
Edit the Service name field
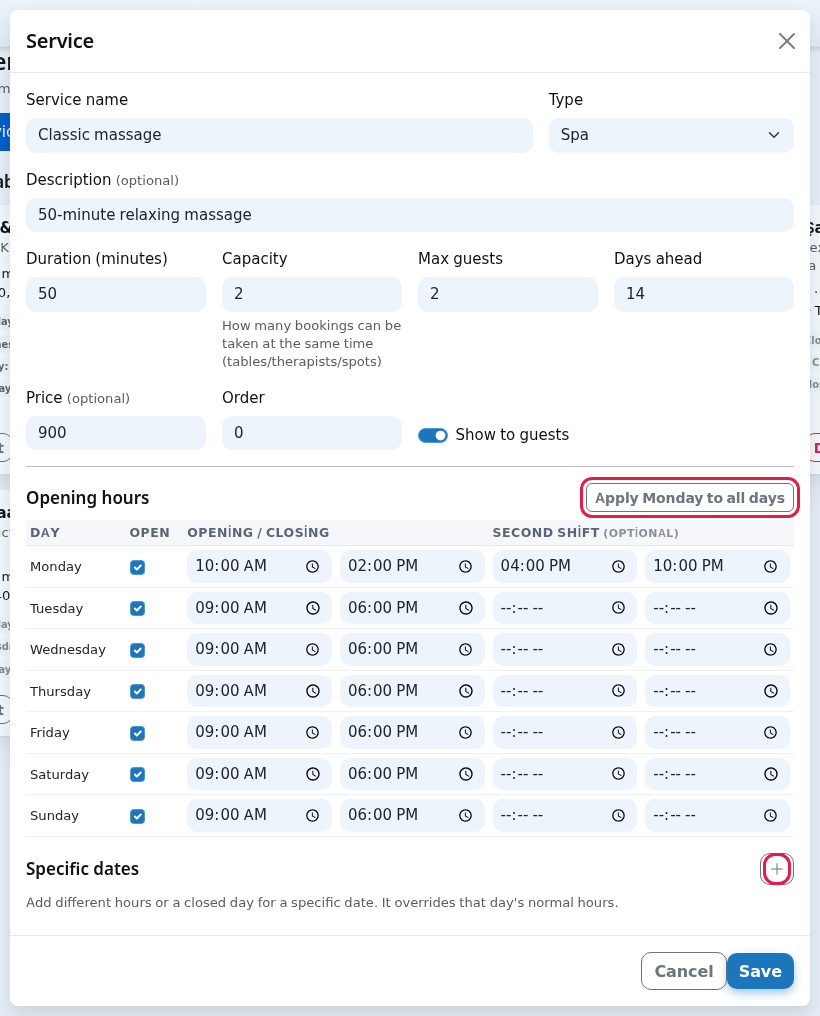pyautogui.click(x=279, y=135)
